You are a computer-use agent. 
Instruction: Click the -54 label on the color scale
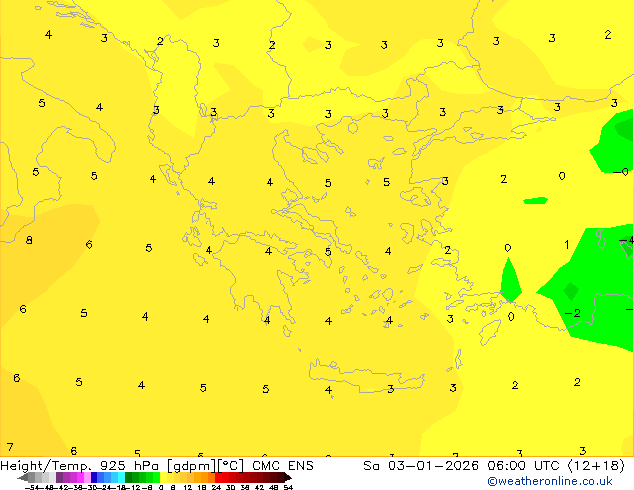coord(32,488)
